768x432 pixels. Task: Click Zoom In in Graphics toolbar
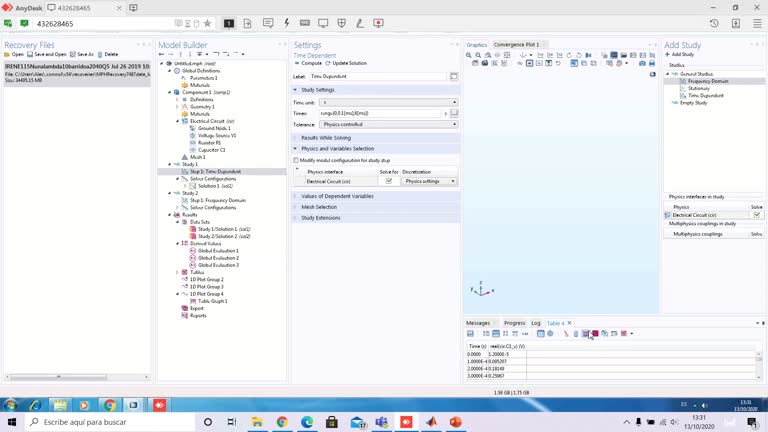469,55
